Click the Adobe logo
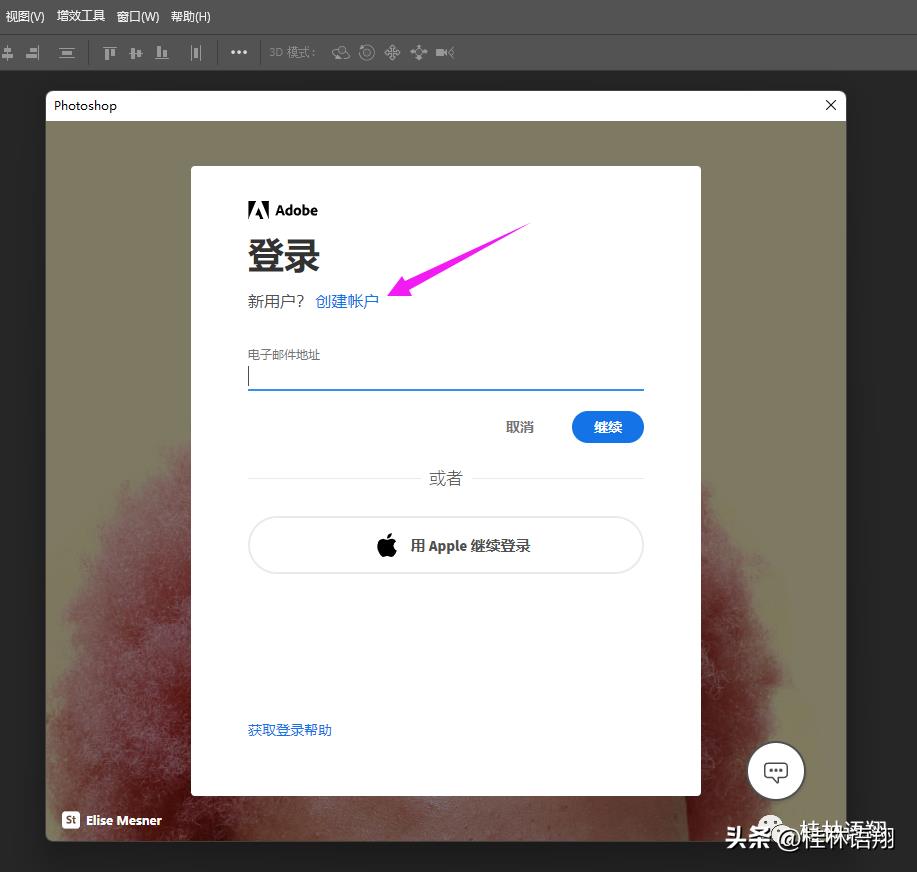This screenshot has width=917, height=872. coord(282,210)
